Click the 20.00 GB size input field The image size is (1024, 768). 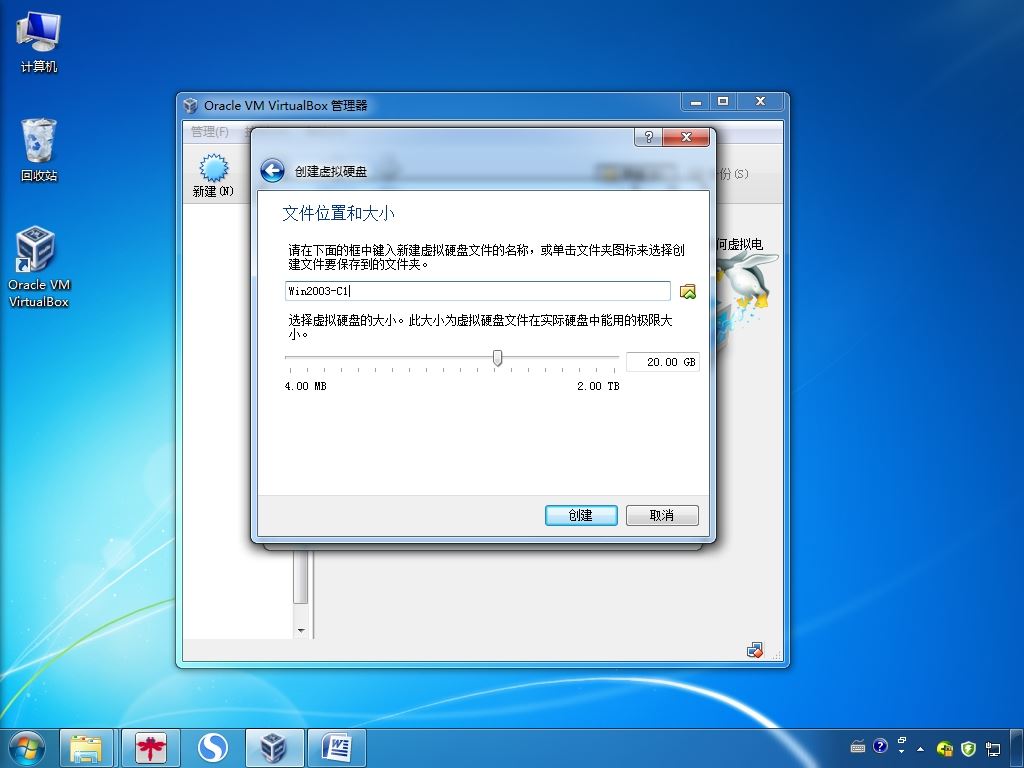coord(662,362)
